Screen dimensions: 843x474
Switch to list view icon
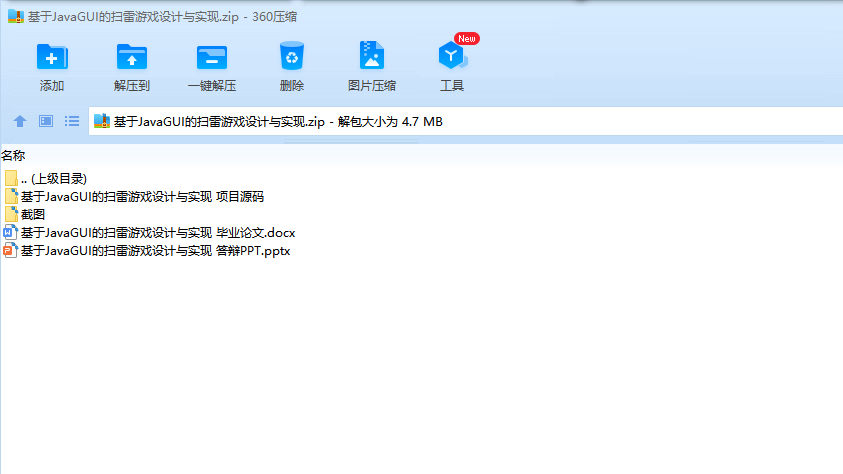coord(72,121)
